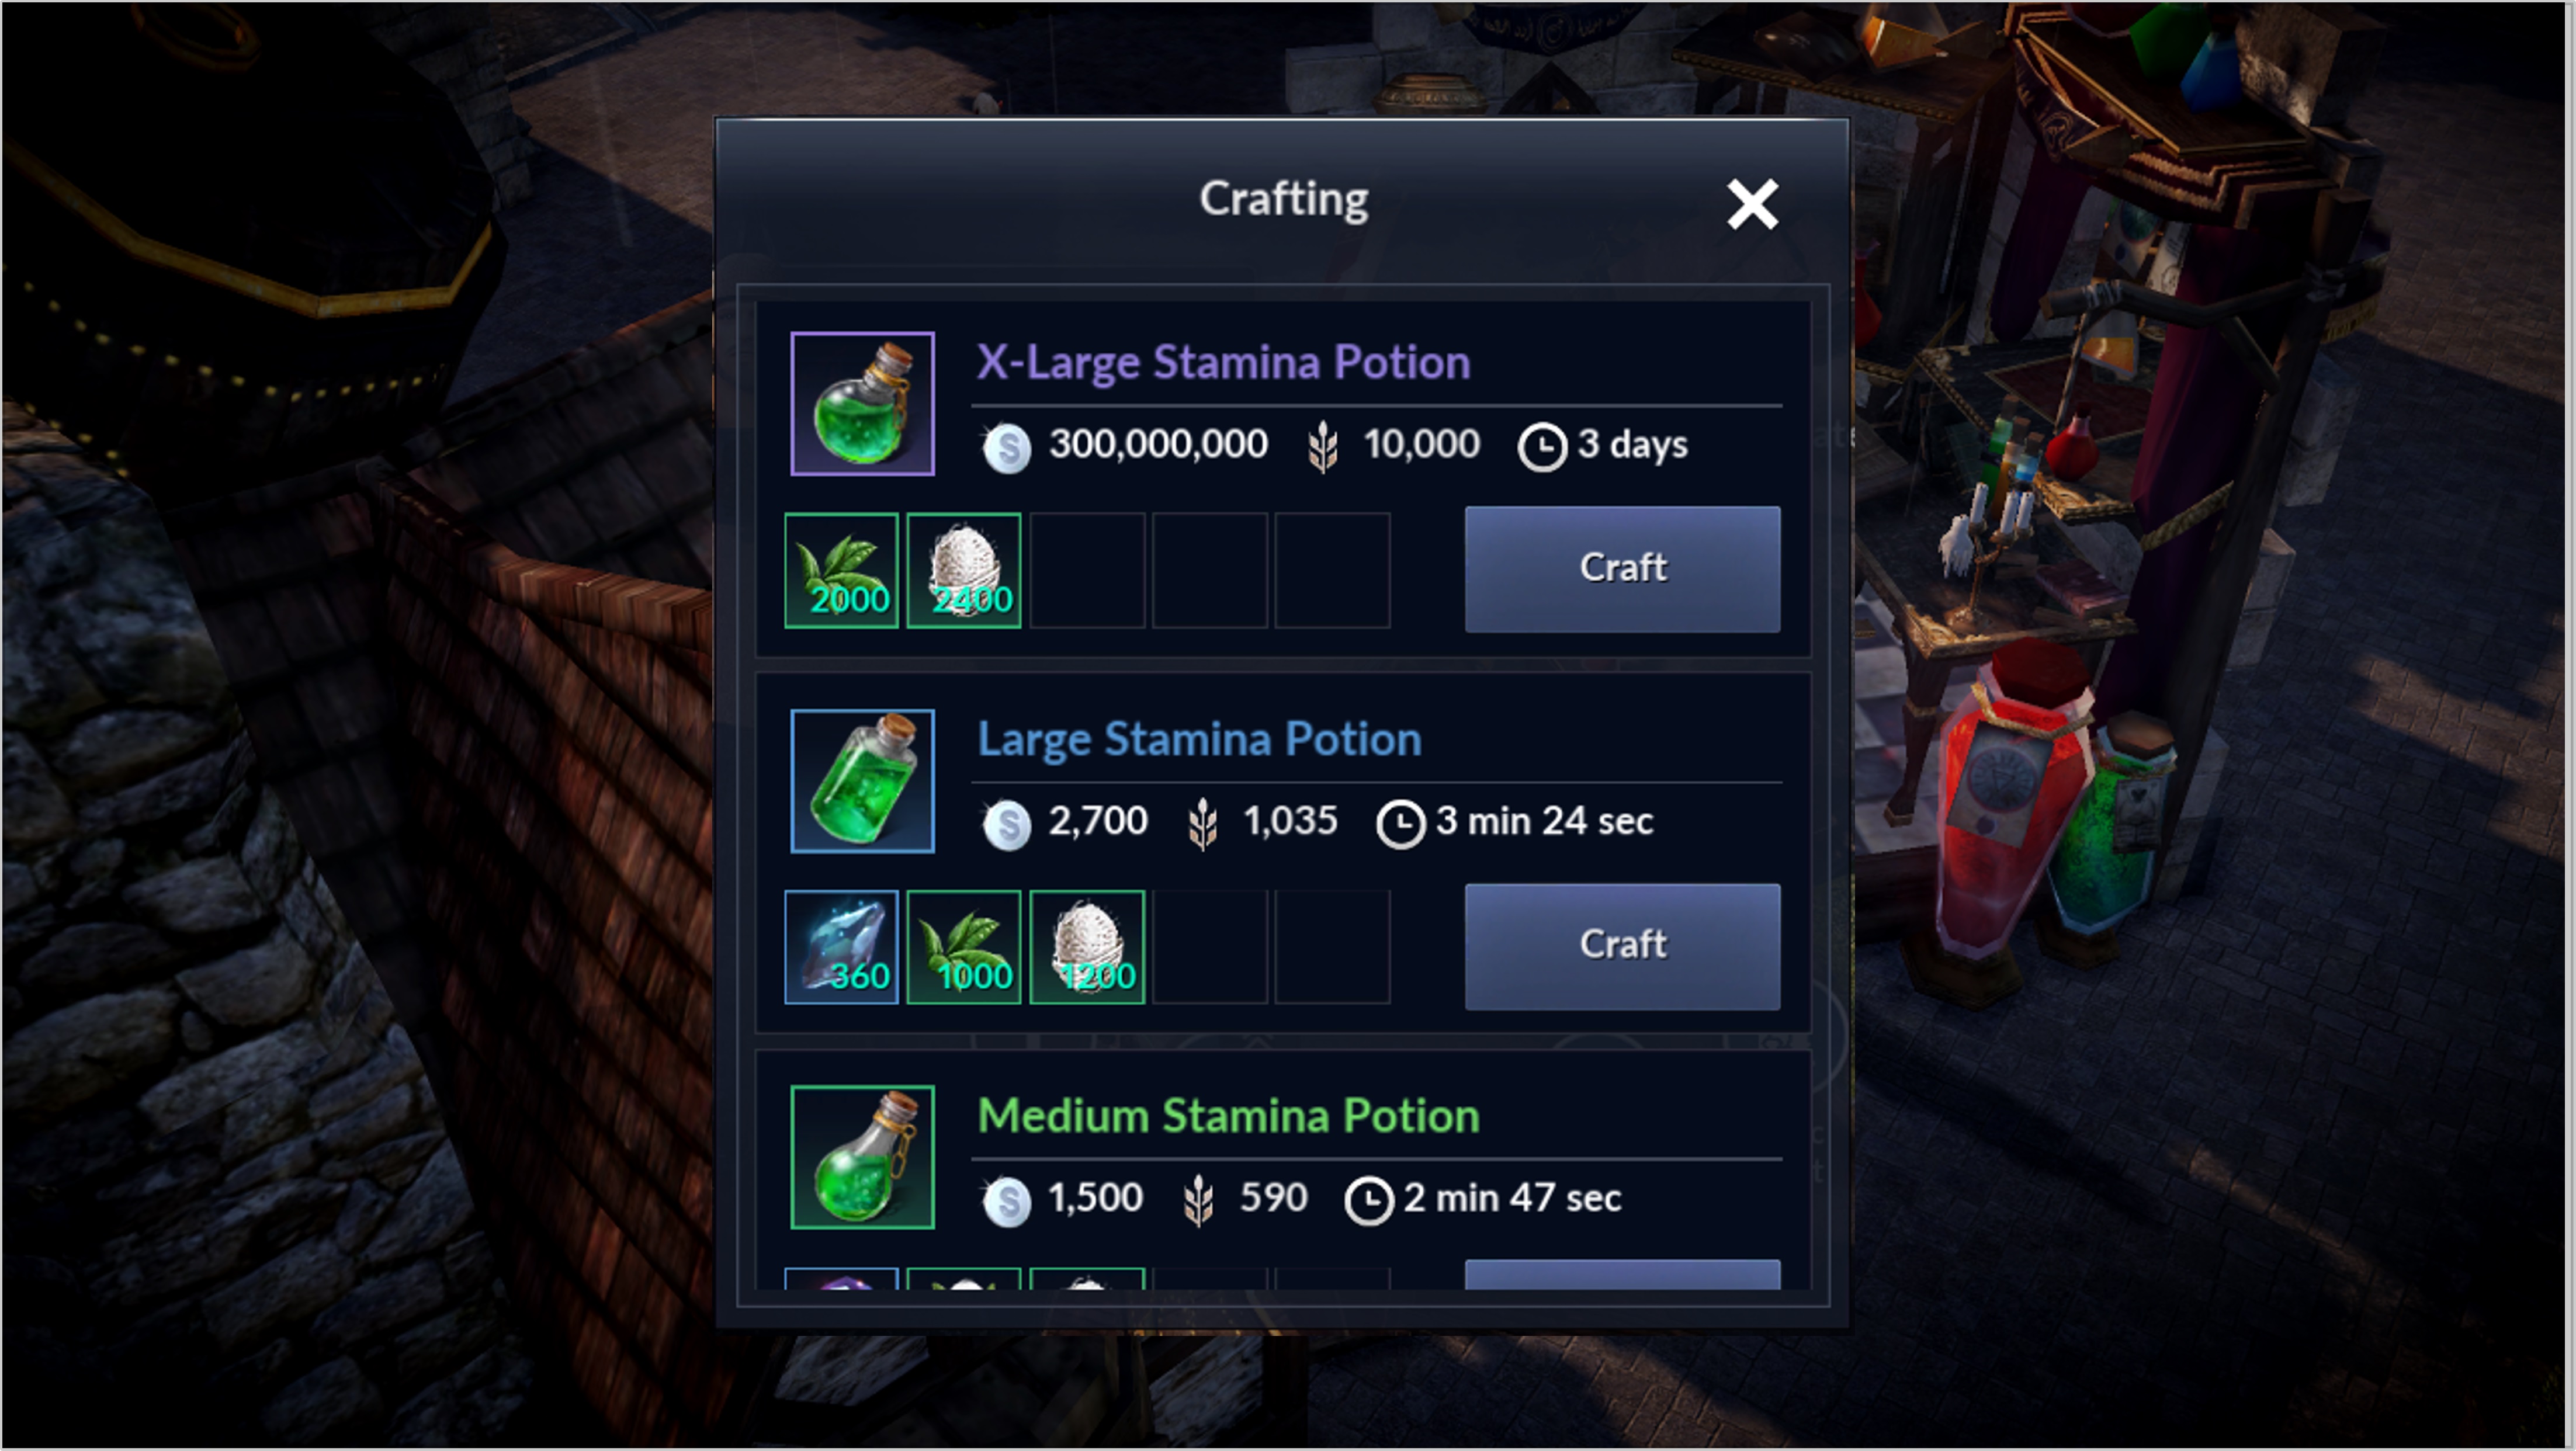The height and width of the screenshot is (1451, 2576).
Task: Click the wheat icon beside 10,000
Action: click(1323, 446)
